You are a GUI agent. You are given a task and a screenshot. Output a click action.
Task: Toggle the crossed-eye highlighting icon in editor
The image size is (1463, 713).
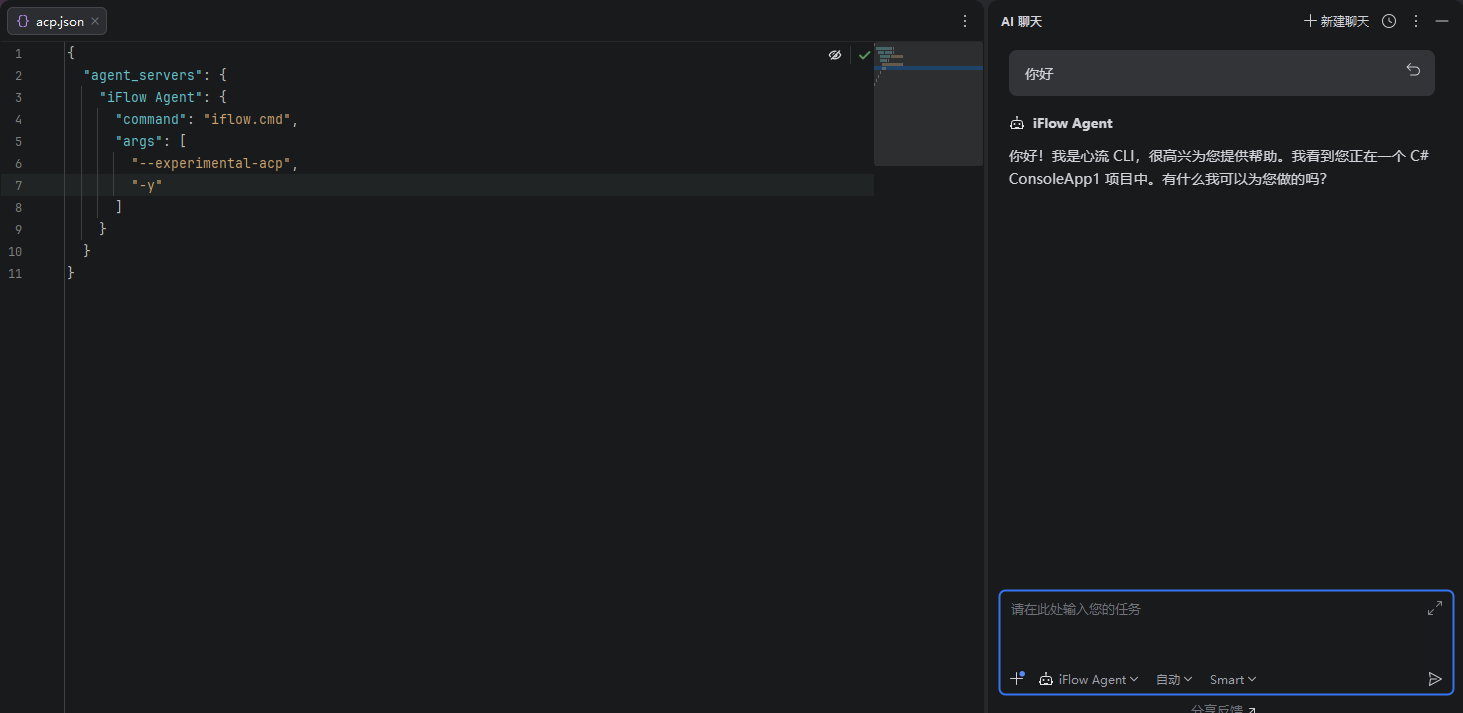pos(835,55)
